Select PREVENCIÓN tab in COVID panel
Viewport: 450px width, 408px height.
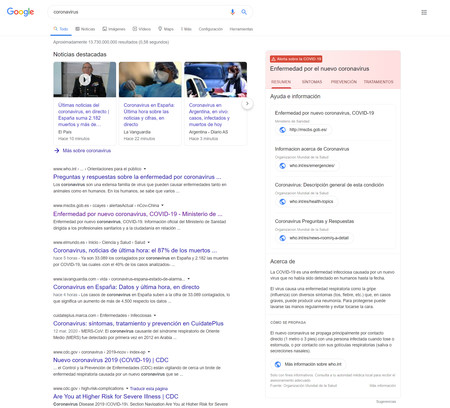click(344, 82)
